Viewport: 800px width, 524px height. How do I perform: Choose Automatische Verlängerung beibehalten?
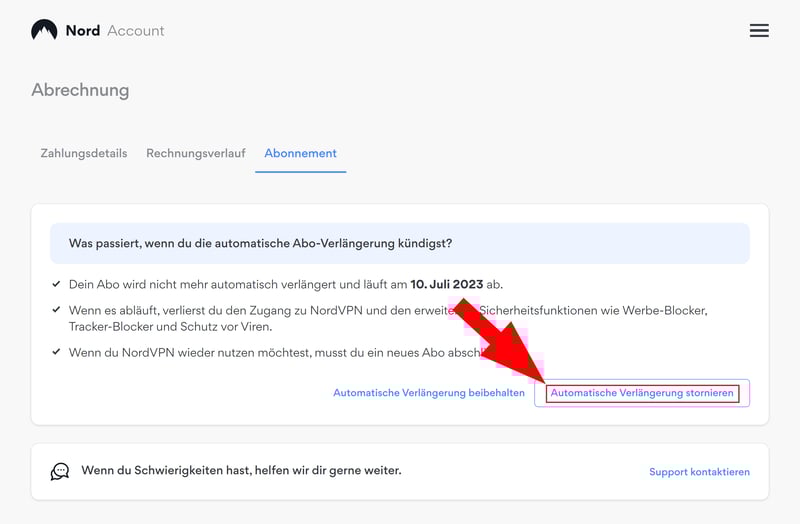click(428, 393)
